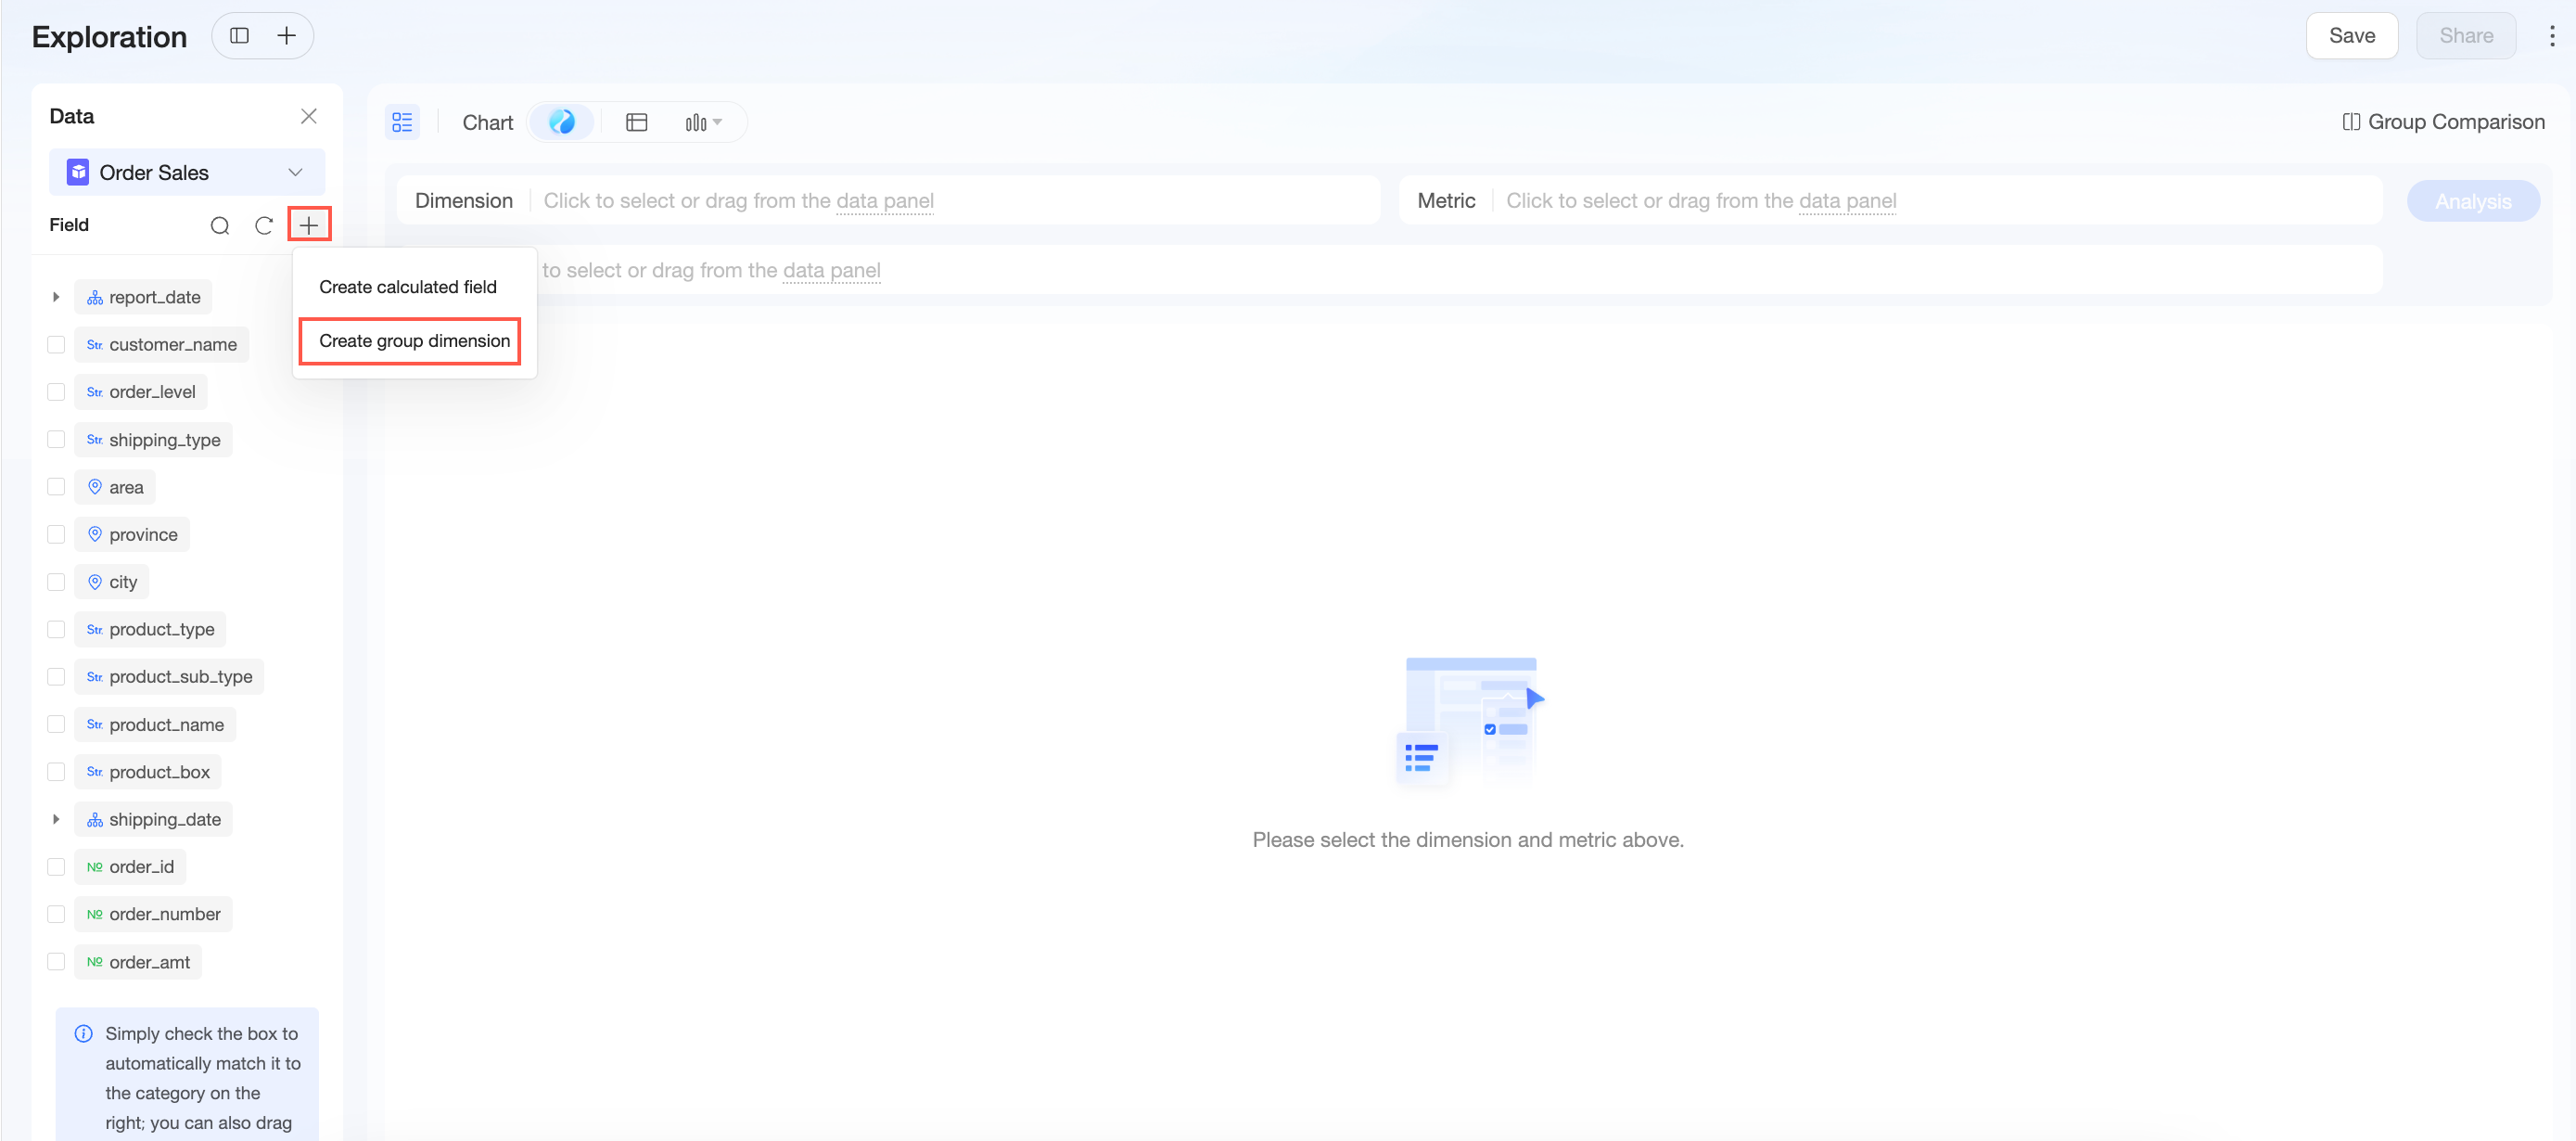
Task: Click the list view icon left of Chart
Action: [x=402, y=122]
